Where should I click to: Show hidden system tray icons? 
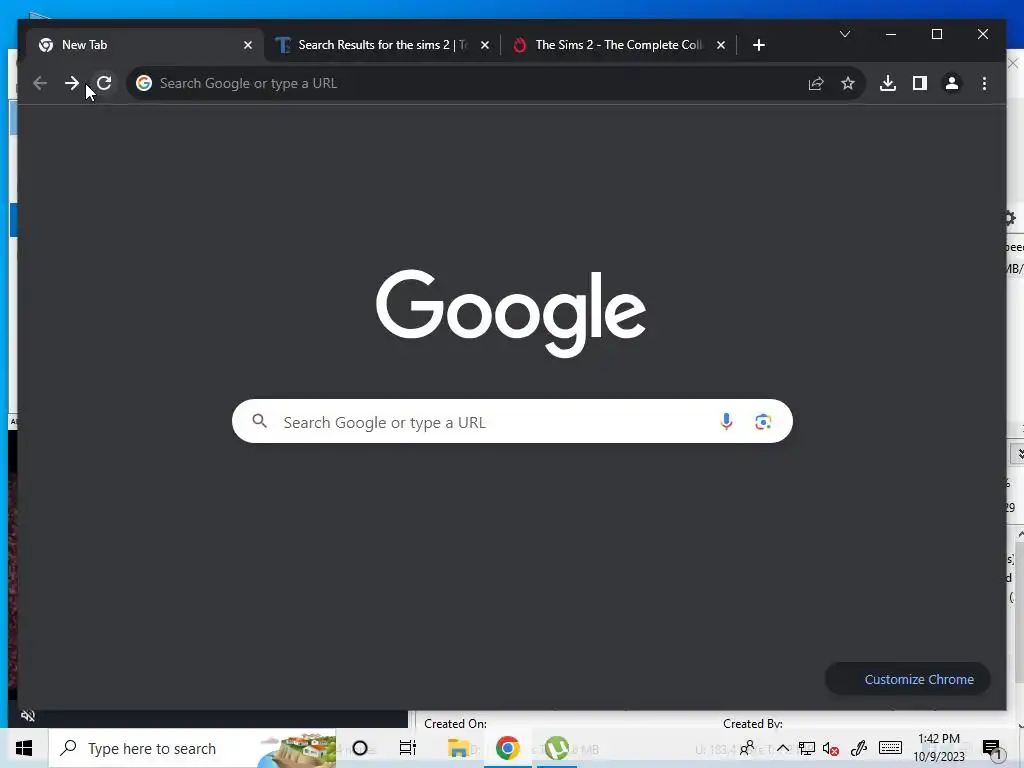tap(782, 748)
